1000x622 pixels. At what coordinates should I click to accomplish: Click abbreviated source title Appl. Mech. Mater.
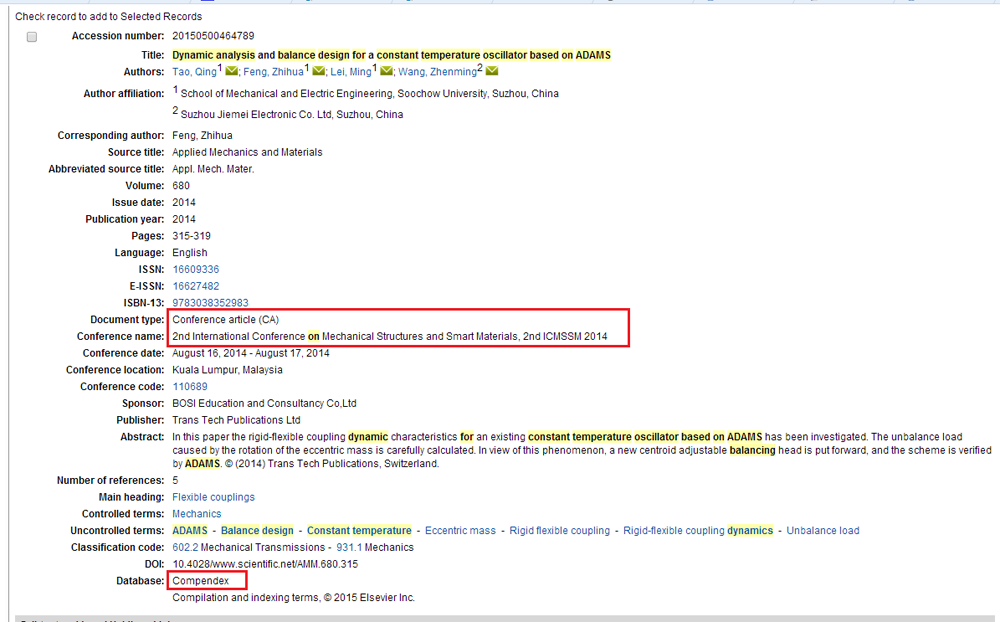coord(213,169)
